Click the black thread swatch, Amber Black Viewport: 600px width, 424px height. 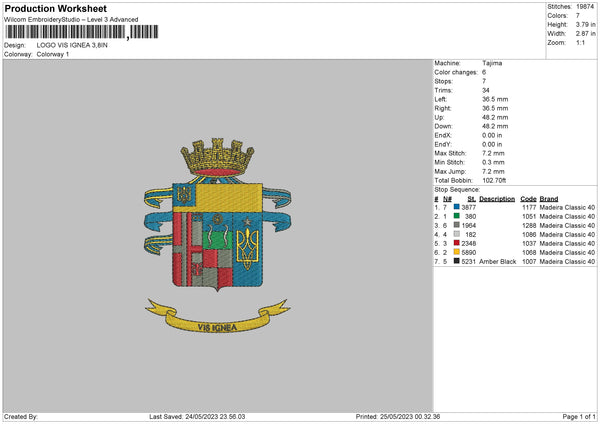pyautogui.click(x=457, y=261)
